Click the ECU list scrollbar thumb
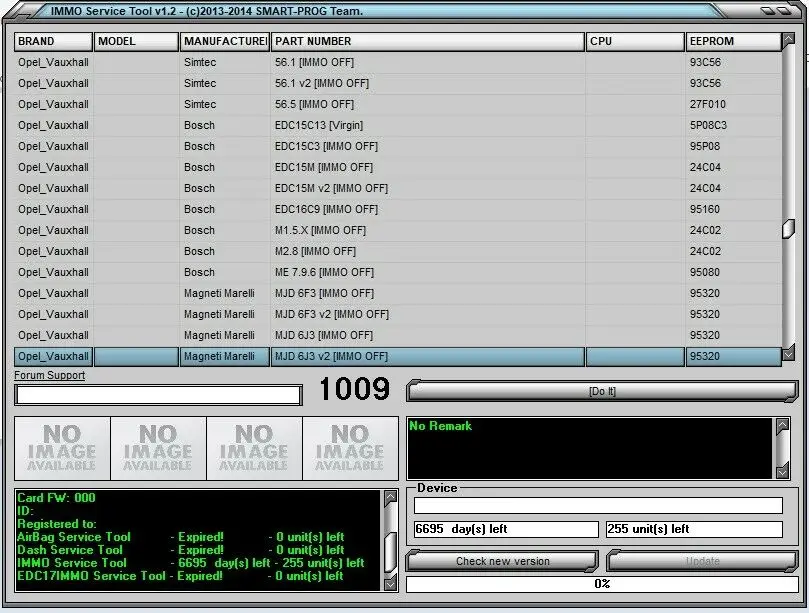Image resolution: width=809 pixels, height=613 pixels. coord(788,229)
